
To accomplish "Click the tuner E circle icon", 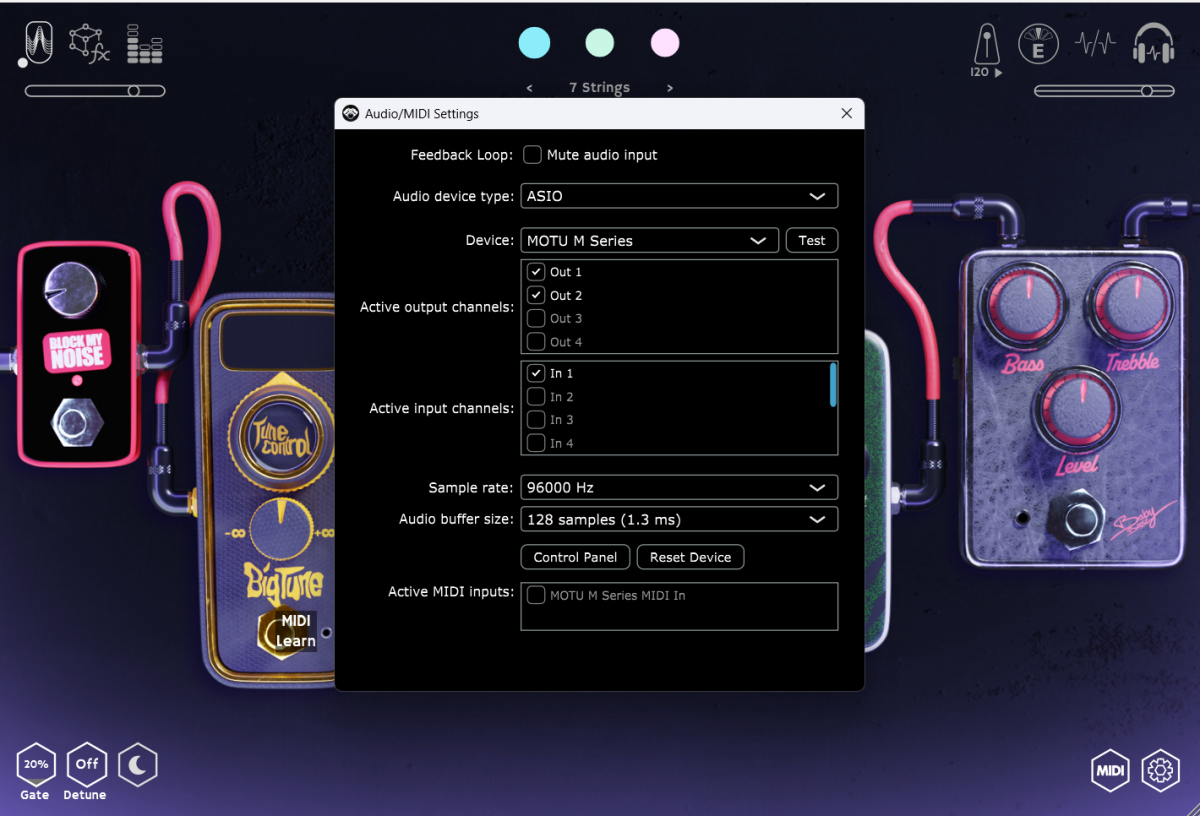I will pos(1038,45).
